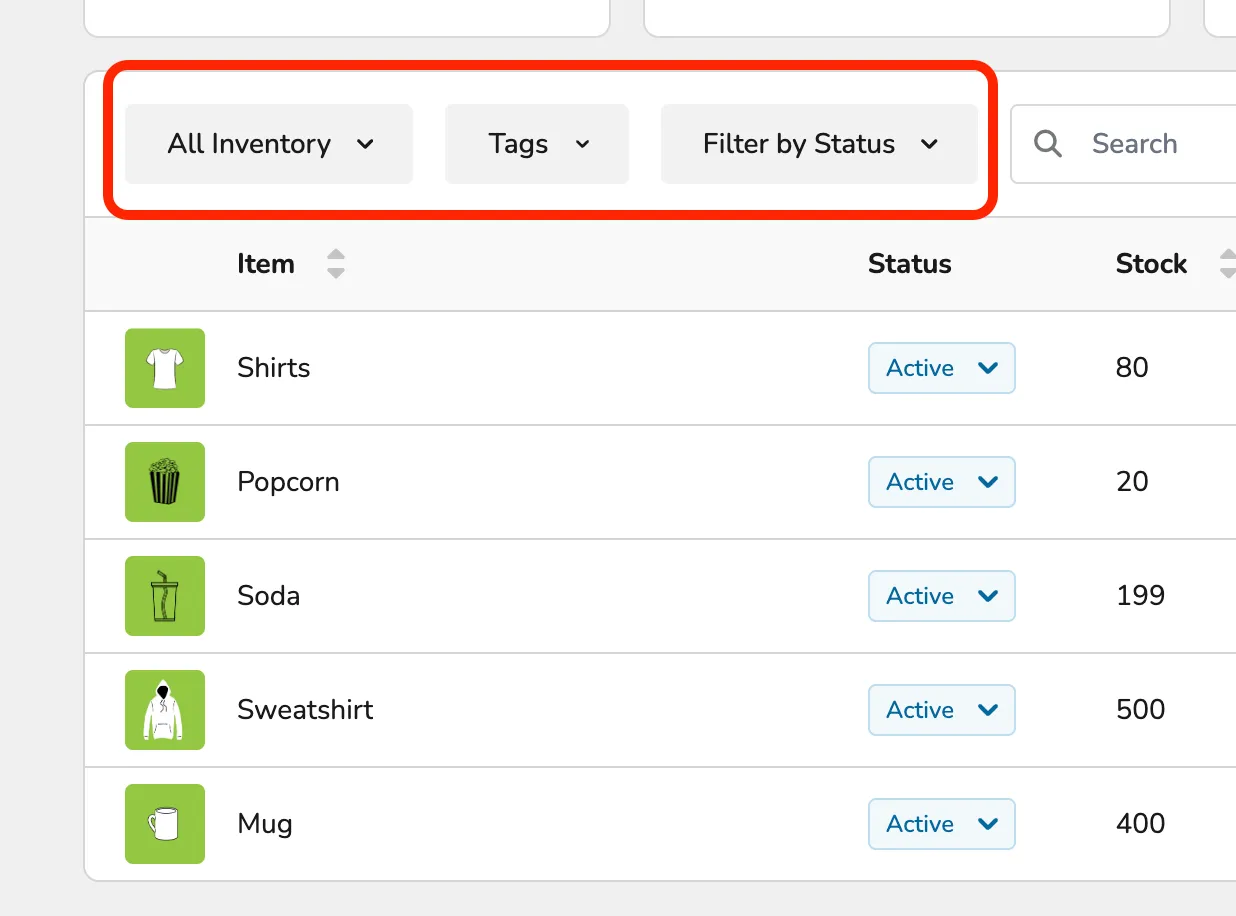Click the stock value 20 for Popcorn
The width and height of the screenshot is (1236, 916).
[1132, 482]
